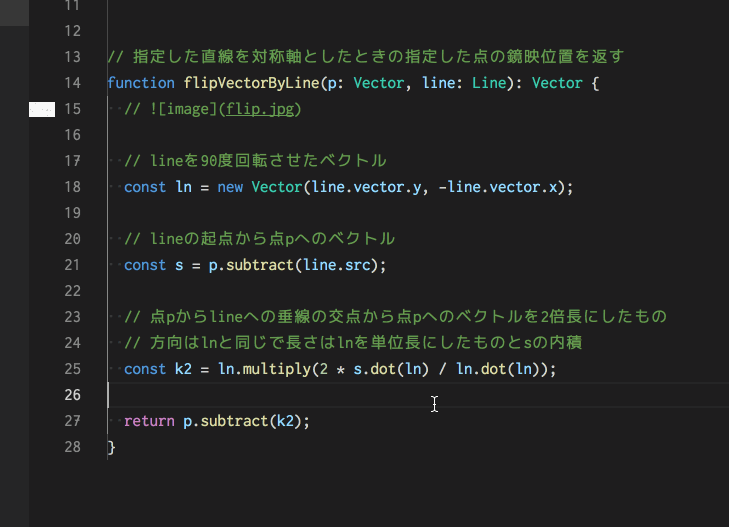This screenshot has width=729, height=527.
Task: Click line number 28 in the gutter
Action: click(71, 447)
